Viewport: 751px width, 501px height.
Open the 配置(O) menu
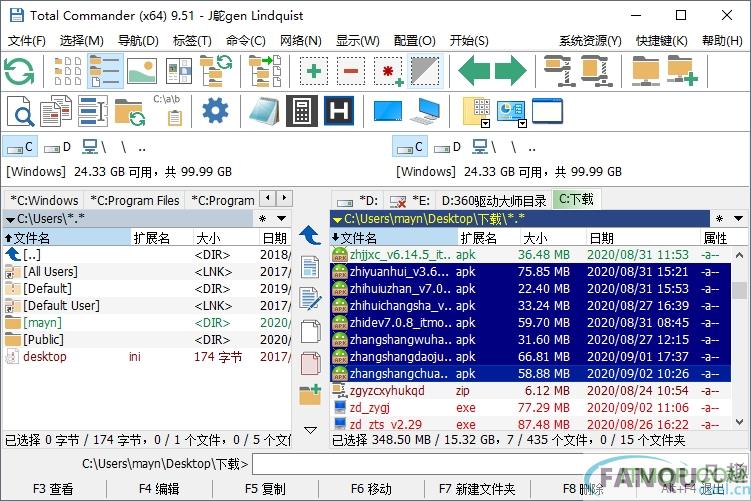pos(415,41)
